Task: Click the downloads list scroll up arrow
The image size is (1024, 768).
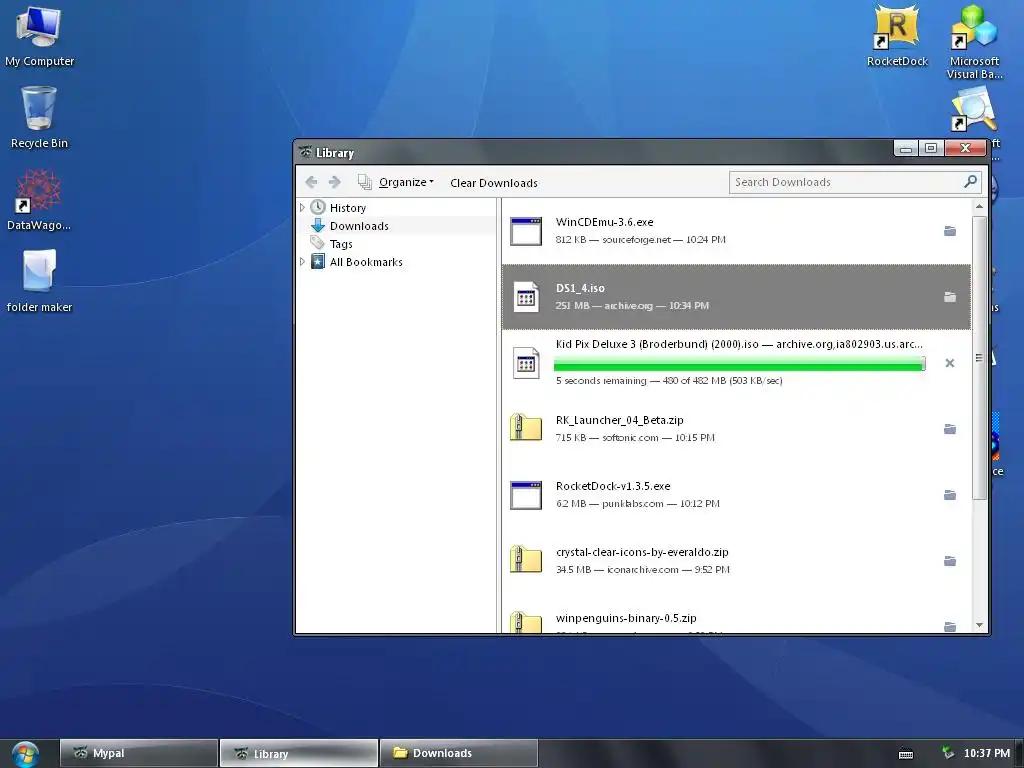Action: (x=979, y=206)
